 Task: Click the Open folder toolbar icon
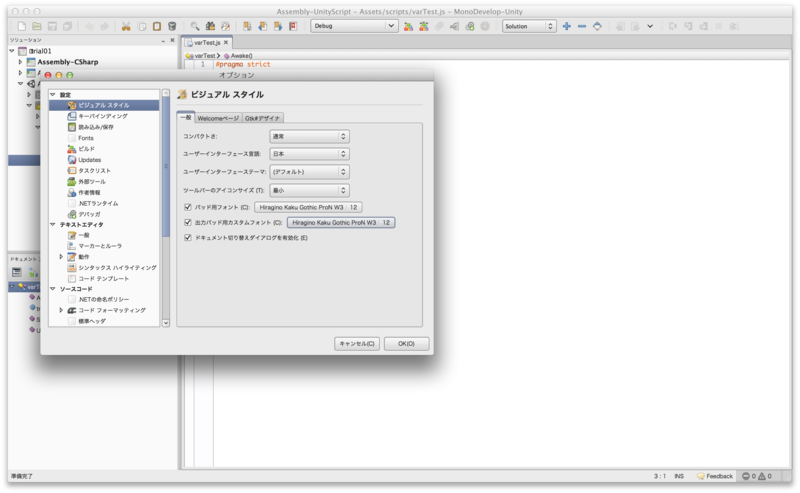pyautogui.click(x=37, y=26)
